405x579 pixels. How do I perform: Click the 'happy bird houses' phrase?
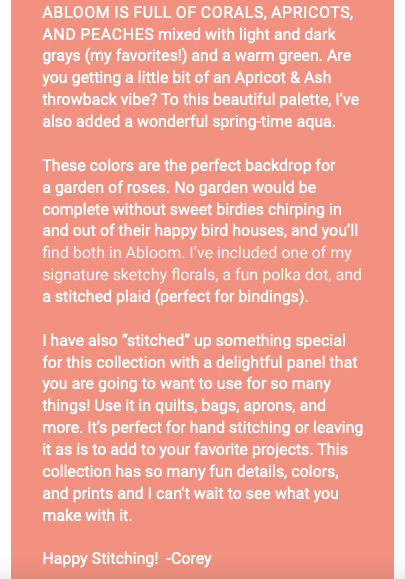(x=220, y=231)
